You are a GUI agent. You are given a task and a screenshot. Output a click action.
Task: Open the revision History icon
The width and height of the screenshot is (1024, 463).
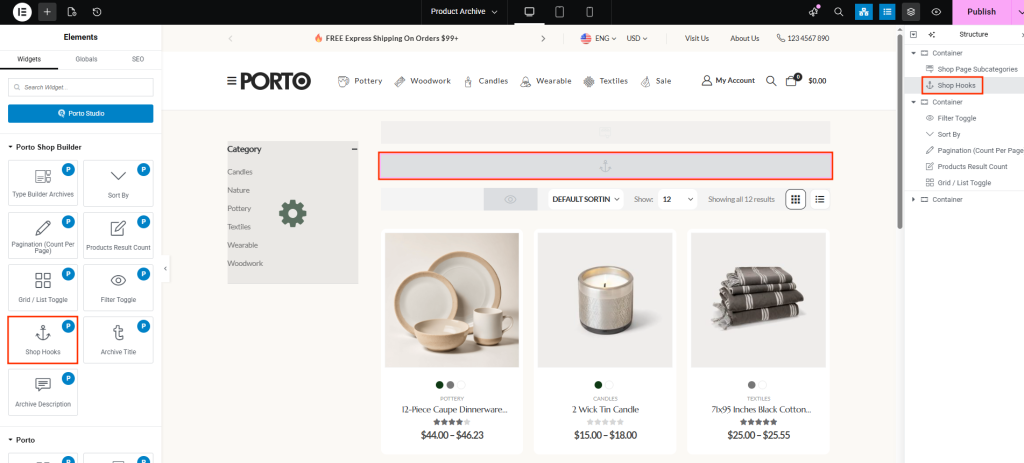pos(96,12)
